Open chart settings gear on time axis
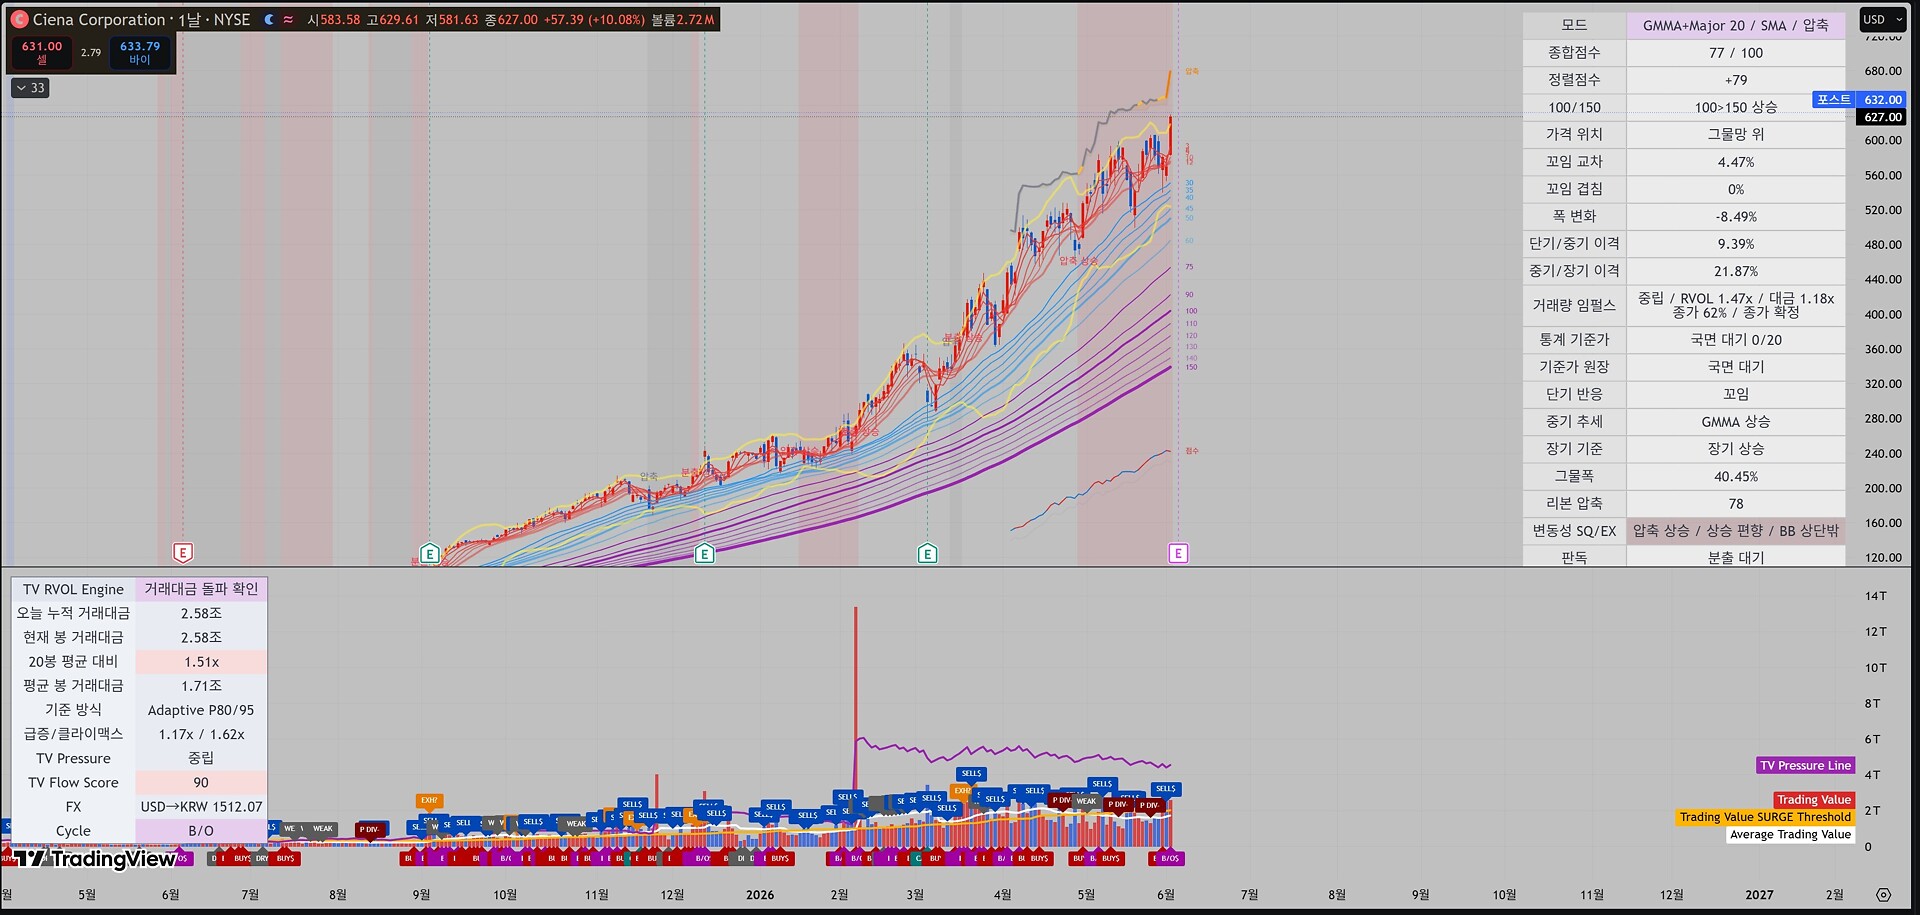The width and height of the screenshot is (1920, 915). point(1884,895)
